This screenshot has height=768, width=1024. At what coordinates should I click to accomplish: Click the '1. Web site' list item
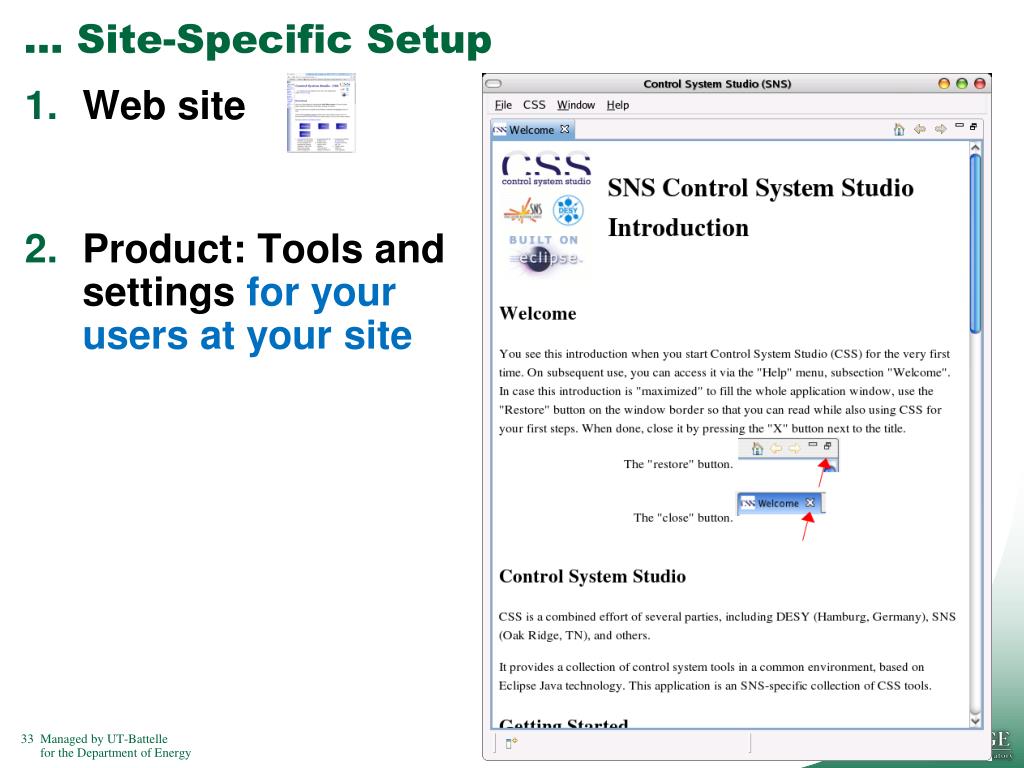pyautogui.click(x=135, y=105)
